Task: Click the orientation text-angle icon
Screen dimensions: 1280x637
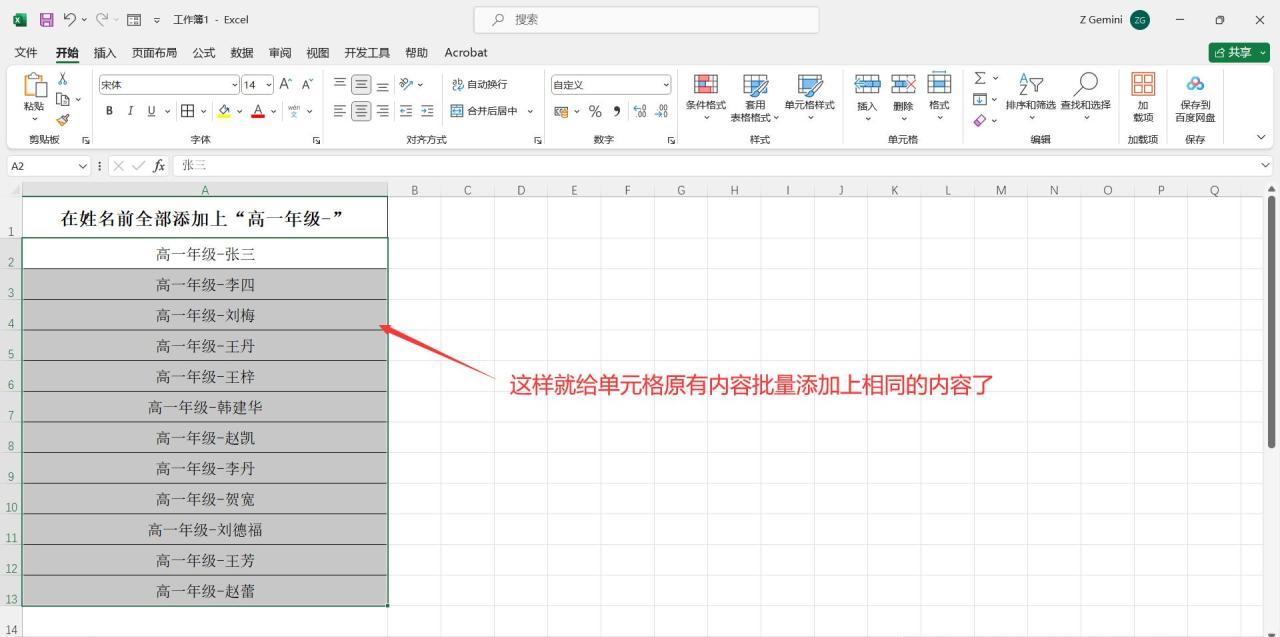Action: tap(406, 84)
